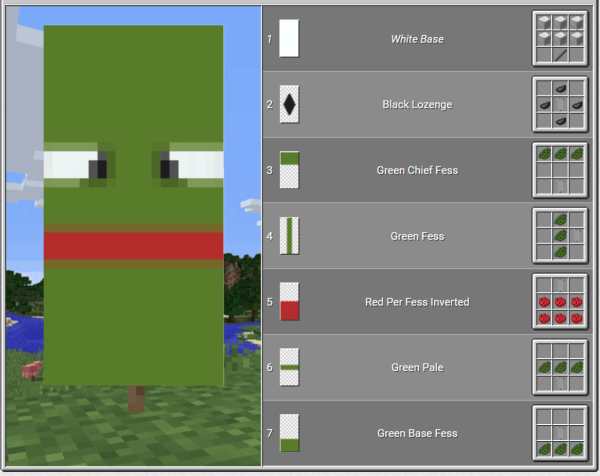This screenshot has height=476, width=600.
Task: Click the red mouth stripe on banner
Action: click(x=133, y=246)
